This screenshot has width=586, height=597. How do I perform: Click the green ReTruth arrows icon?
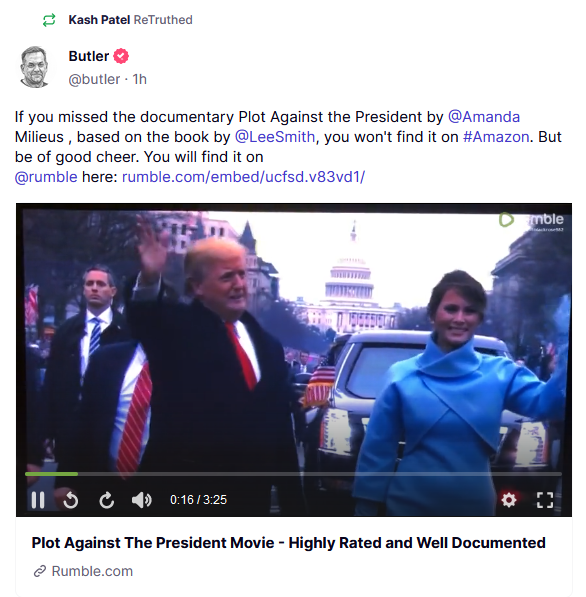click(x=49, y=20)
